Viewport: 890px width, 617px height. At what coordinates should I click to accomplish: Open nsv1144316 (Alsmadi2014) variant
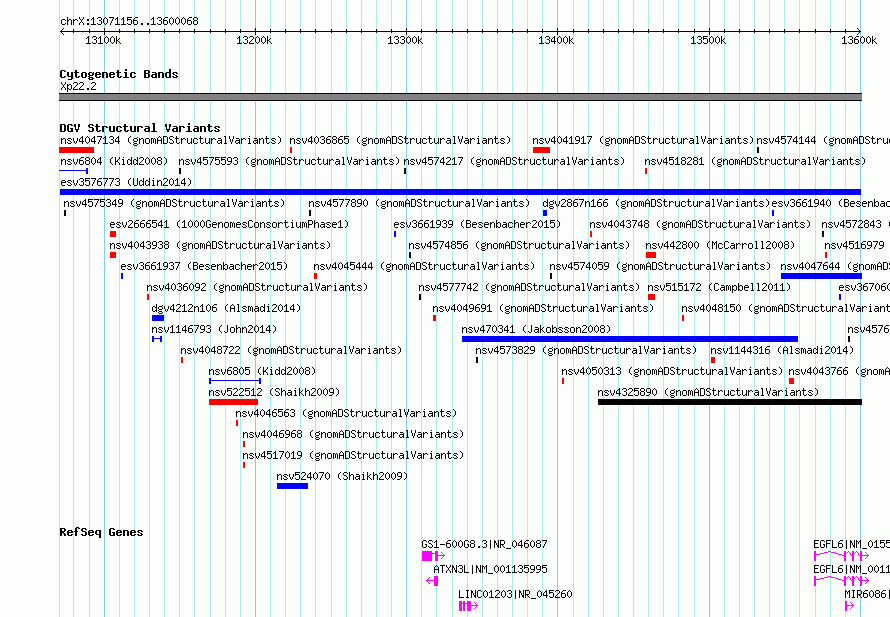click(x=783, y=350)
